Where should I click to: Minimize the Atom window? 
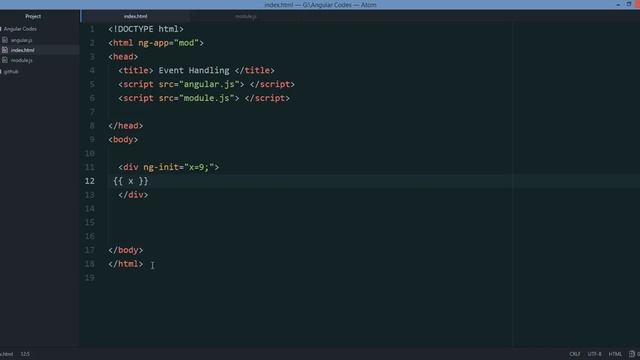[618, 4]
